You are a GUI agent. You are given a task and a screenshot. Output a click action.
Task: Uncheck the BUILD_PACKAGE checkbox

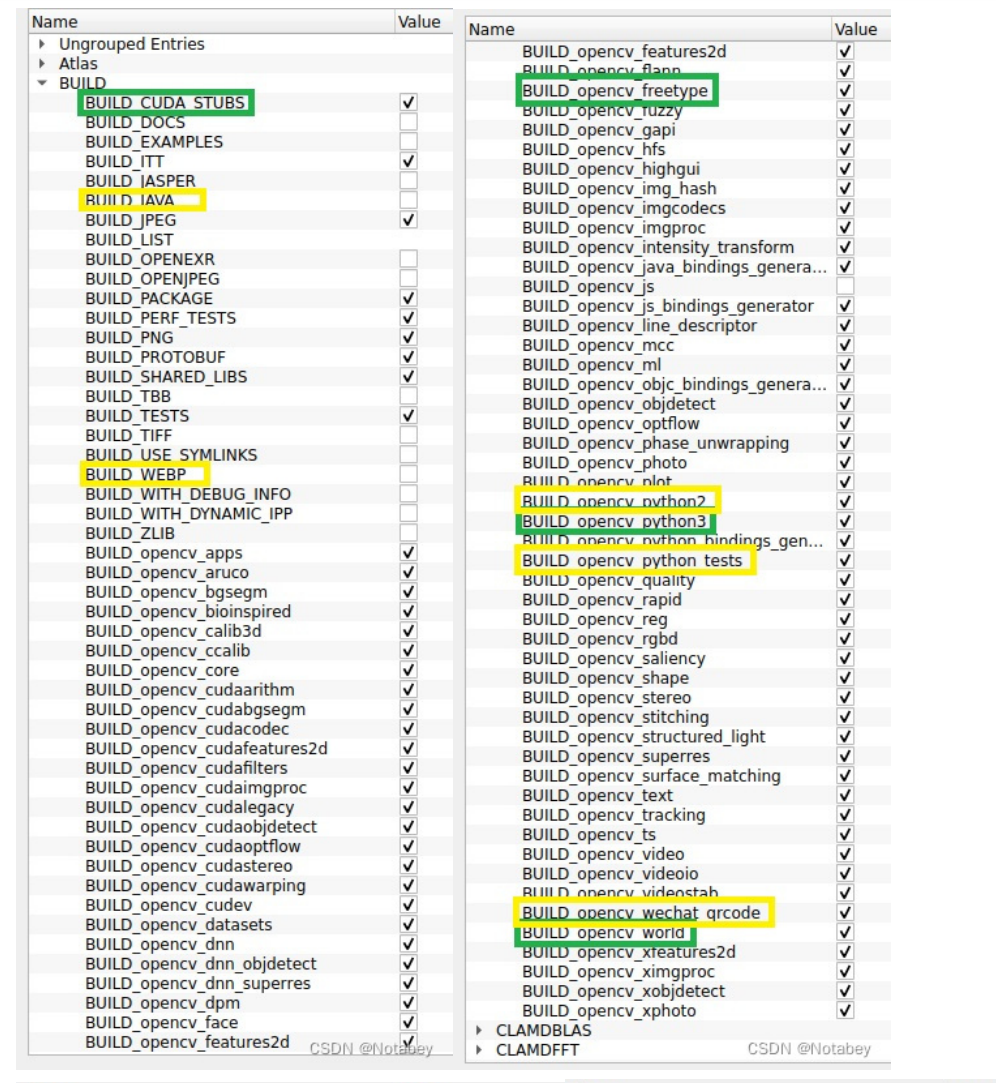(408, 298)
